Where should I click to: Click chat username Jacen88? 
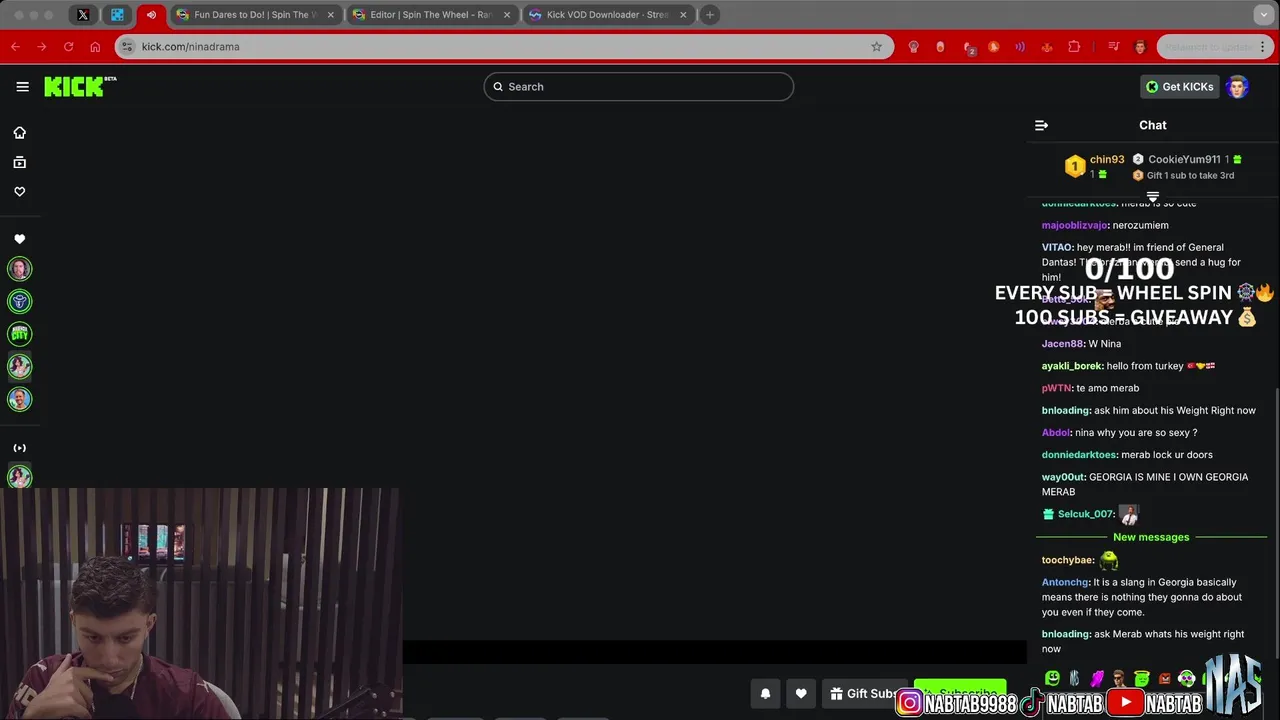click(1062, 344)
